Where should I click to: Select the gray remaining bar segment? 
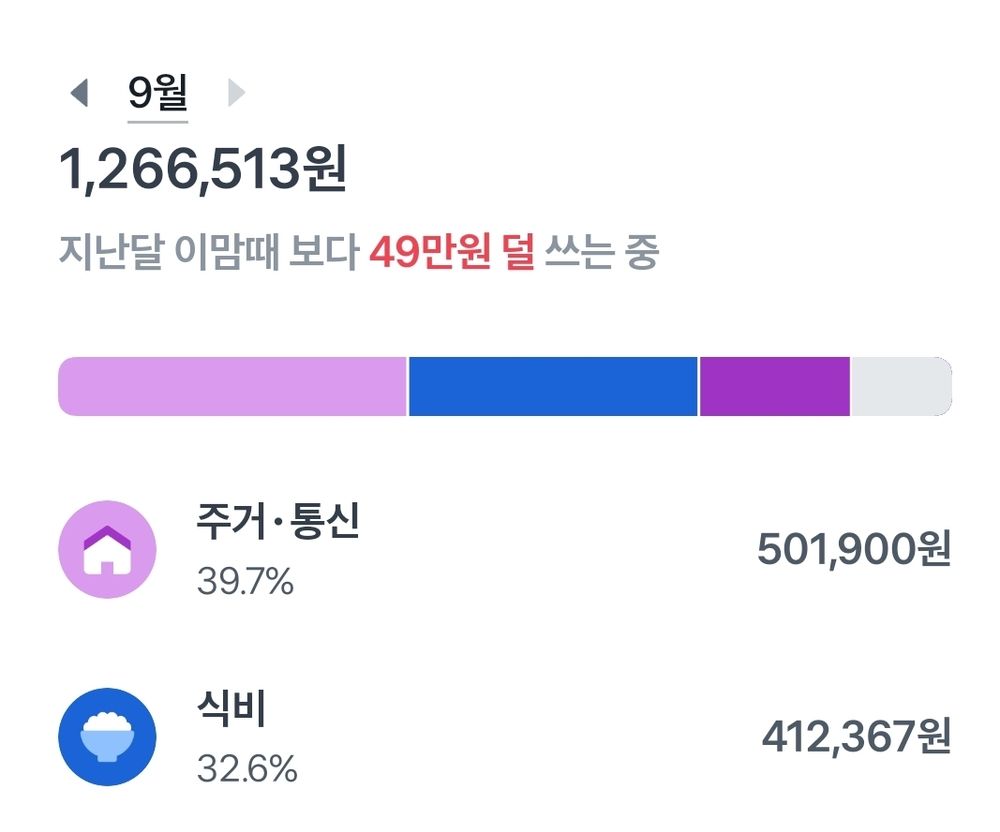pos(900,386)
